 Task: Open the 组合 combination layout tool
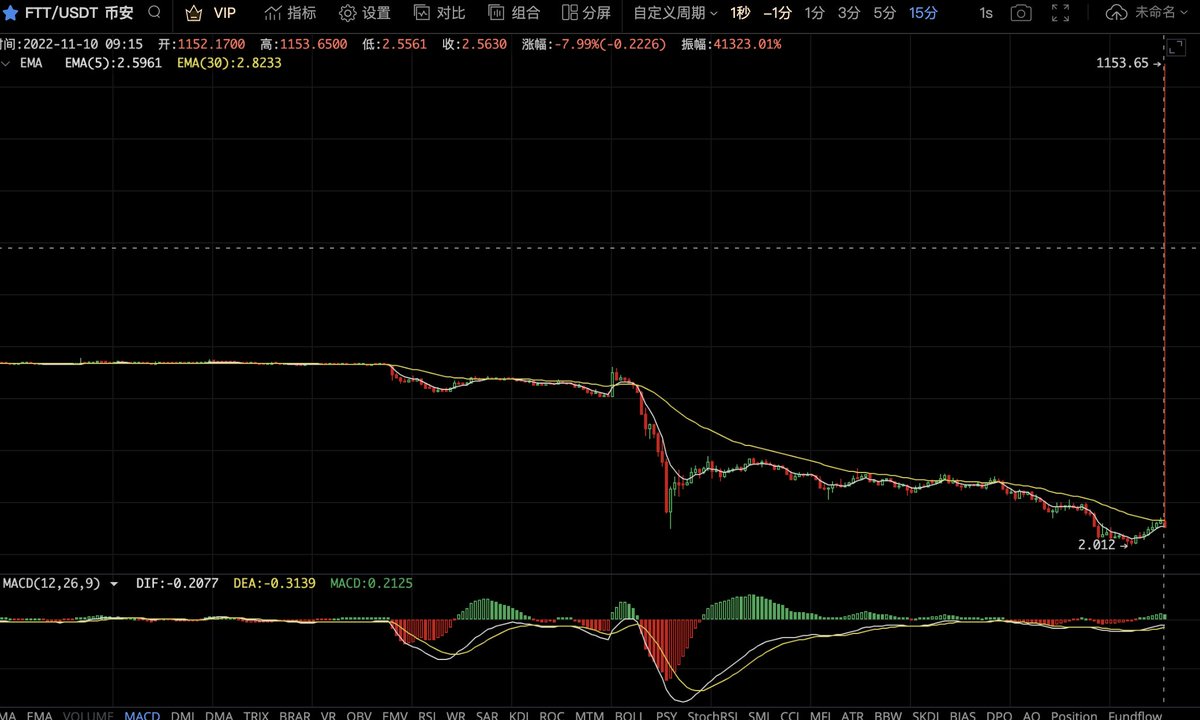[514, 13]
